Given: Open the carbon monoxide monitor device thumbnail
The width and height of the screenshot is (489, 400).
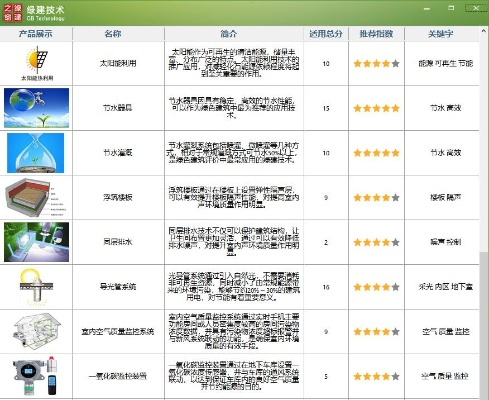Looking at the screenshot, I should [35, 376].
